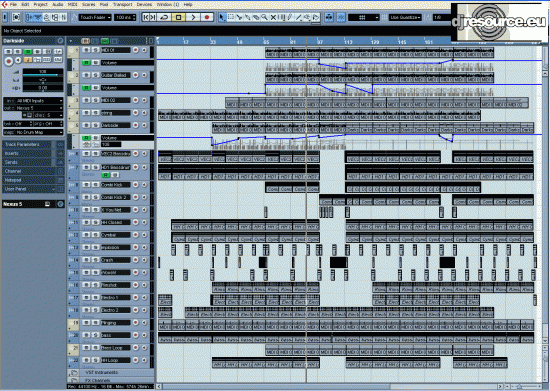The width and height of the screenshot is (550, 391).
Task: Click the horizontal scrollbar below arrangement
Action: pyautogui.click(x=329, y=386)
